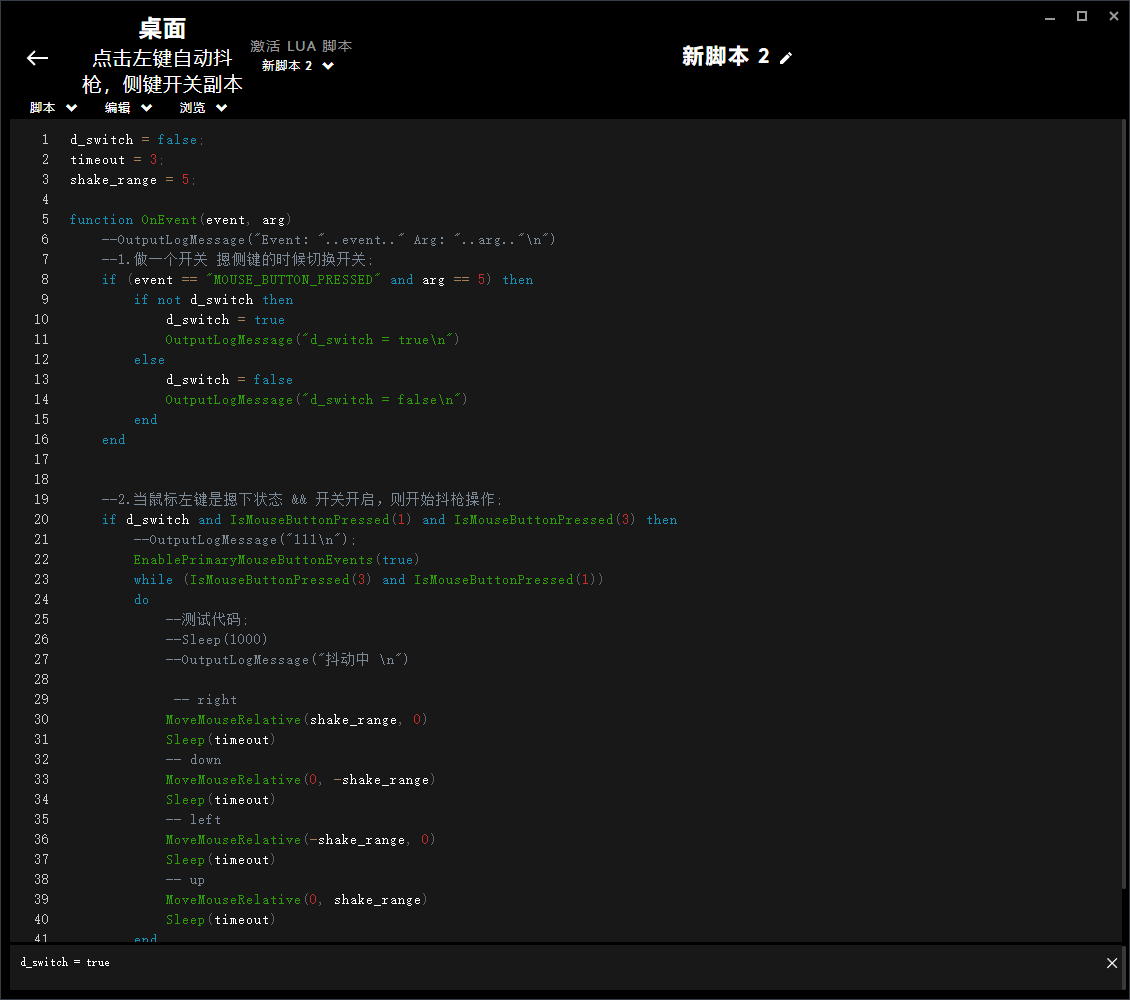This screenshot has width=1130, height=1000.
Task: Click the pencil icon beside 新脚本 2
Action: click(786, 58)
